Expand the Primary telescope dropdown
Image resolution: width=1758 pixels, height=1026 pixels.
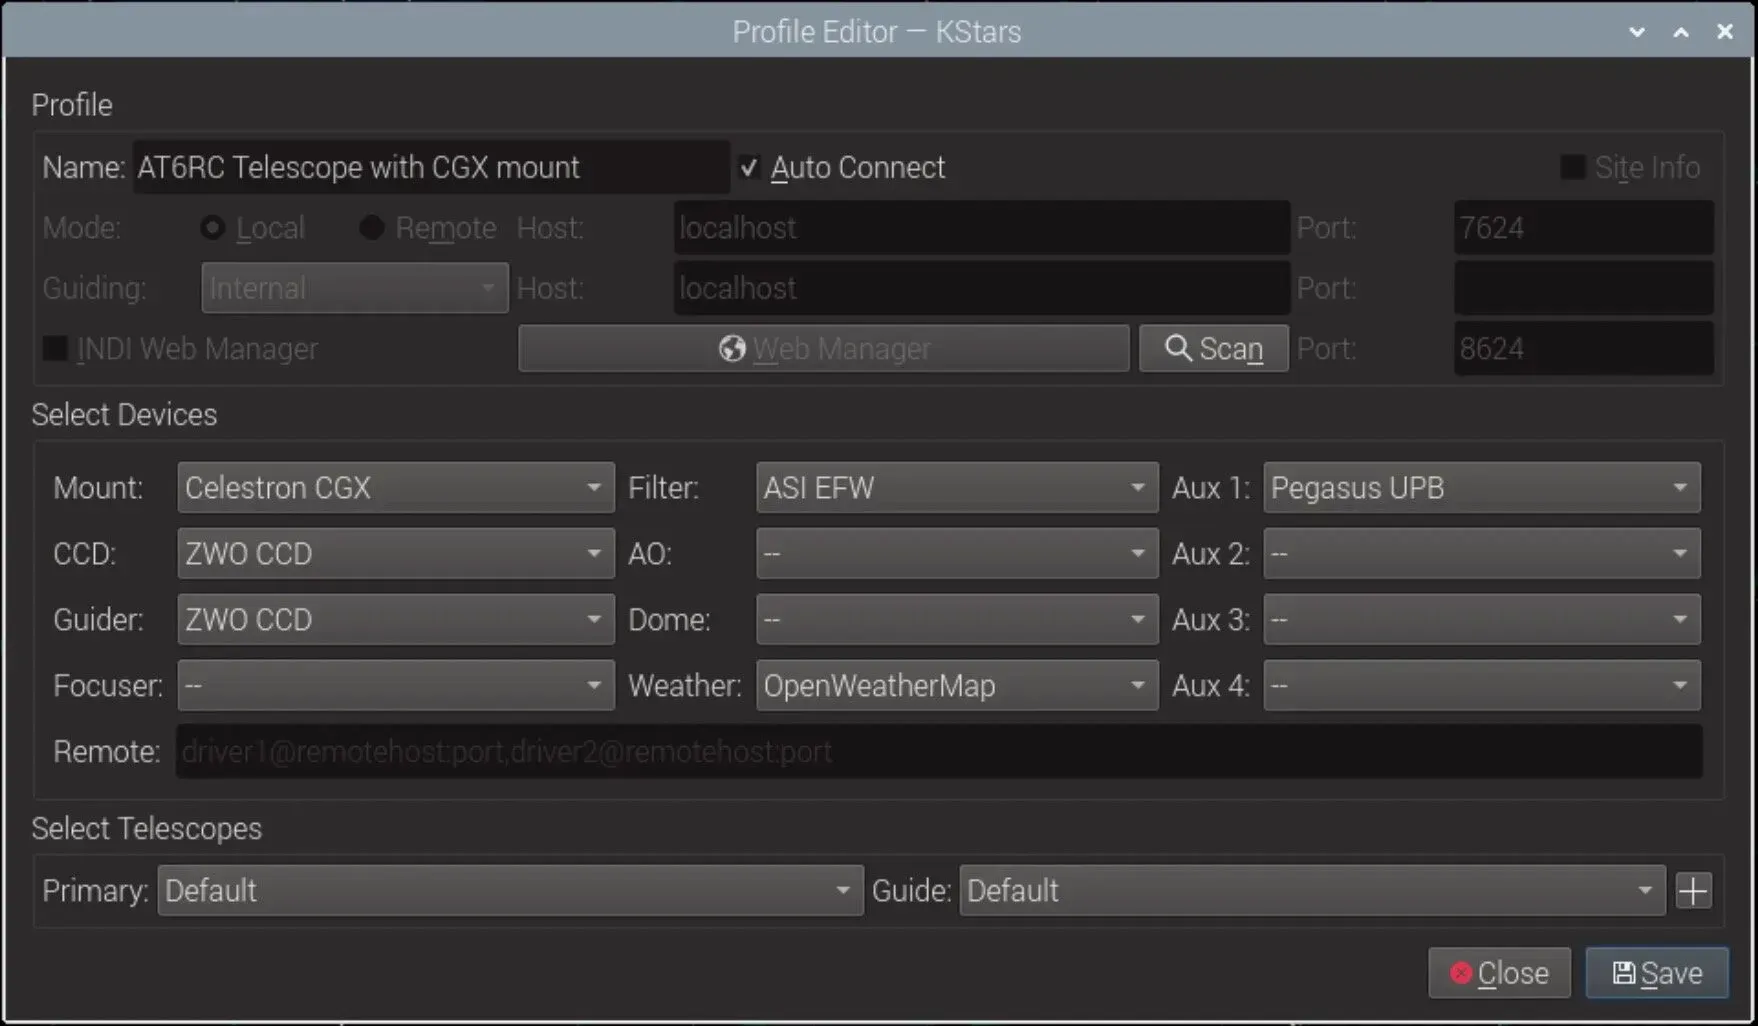(x=510, y=891)
